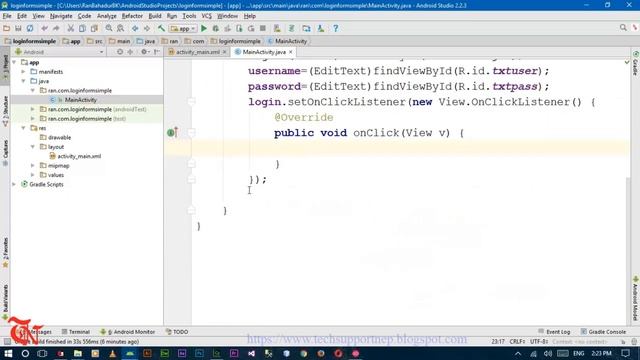Screen dimensions: 640x360
Task: Open the Project Structure toolbar icon
Action: [306, 28]
